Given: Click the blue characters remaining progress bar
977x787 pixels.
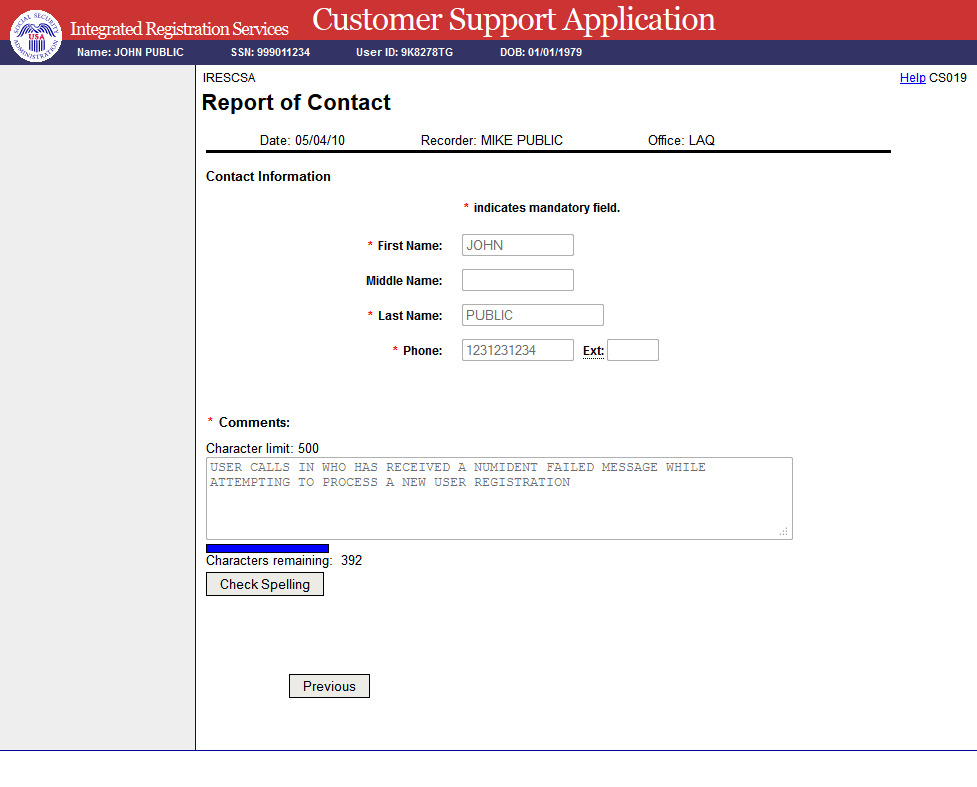Looking at the screenshot, I should pyautogui.click(x=267, y=548).
